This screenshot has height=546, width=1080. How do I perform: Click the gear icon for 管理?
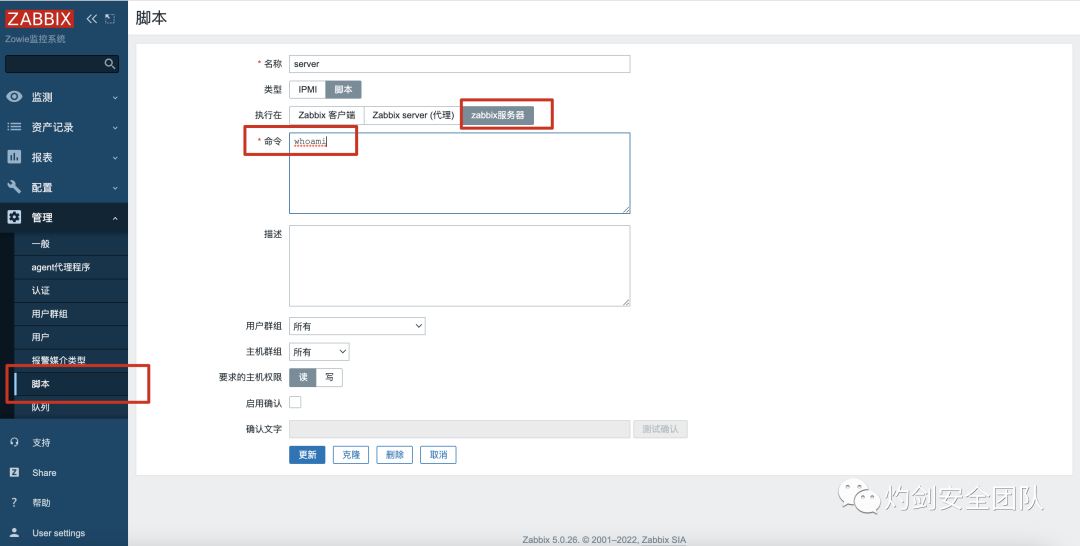point(14,218)
